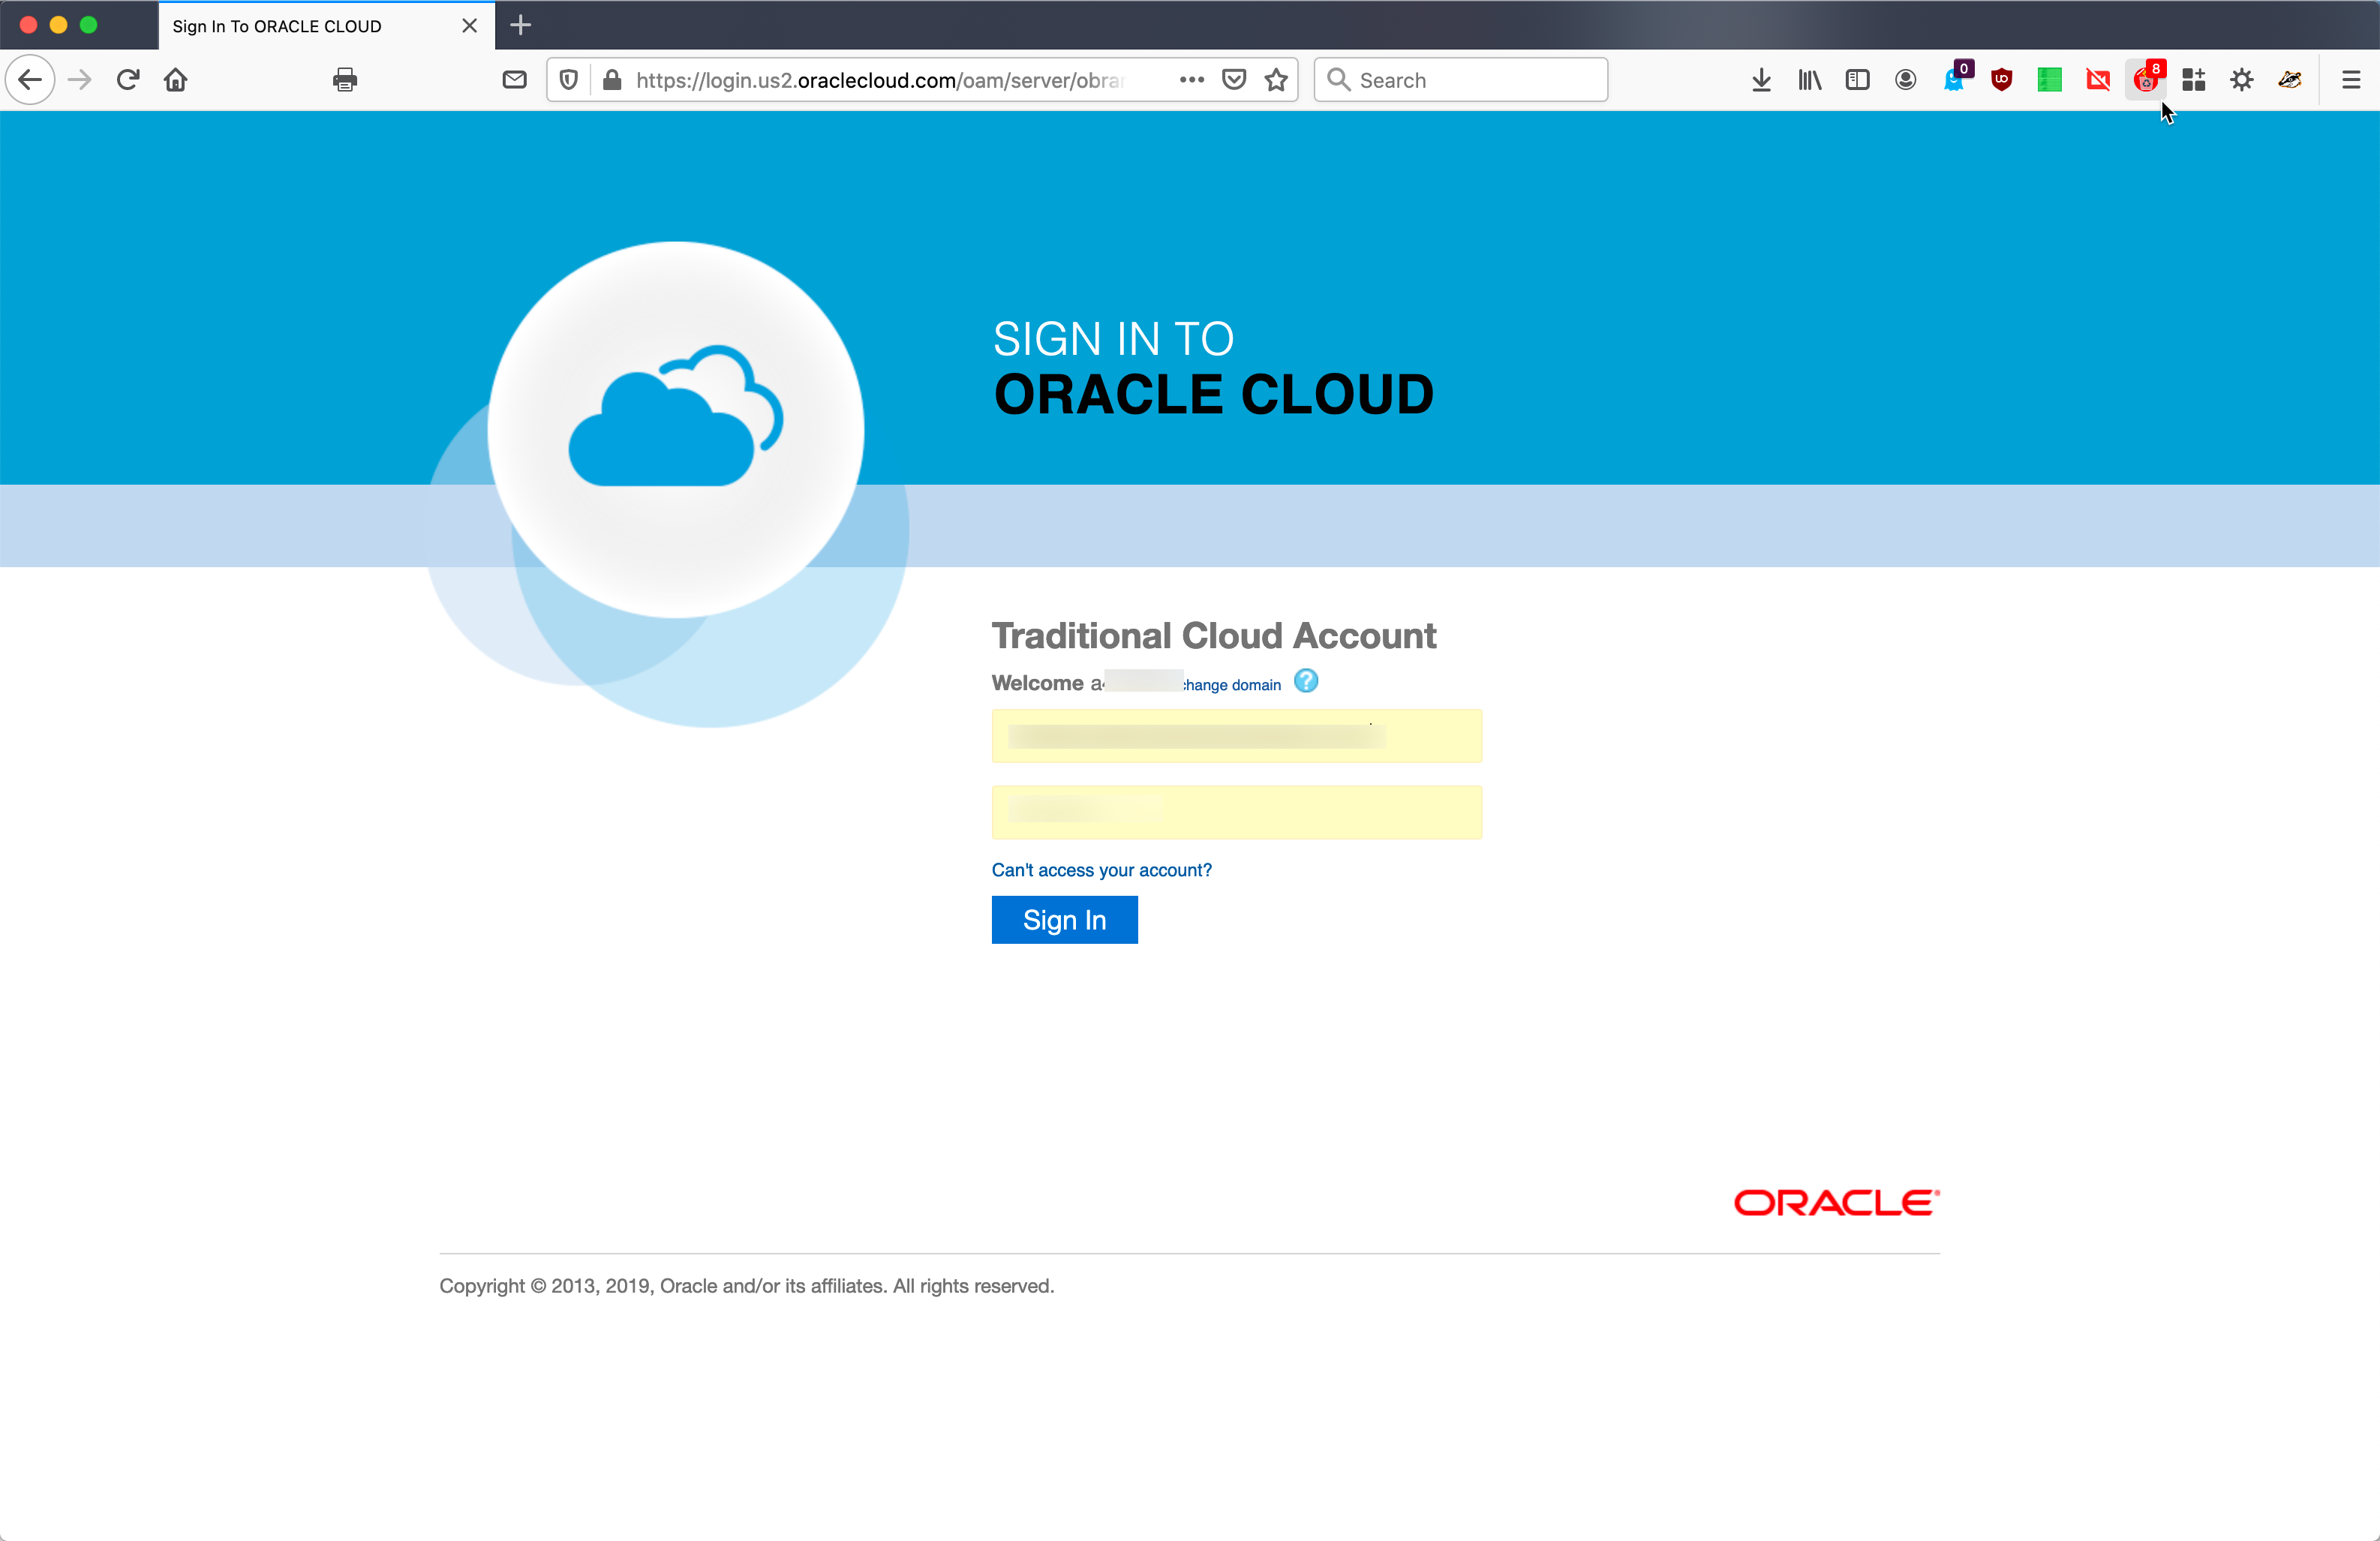The image size is (2380, 1541).
Task: Reload the current page
Action: (x=128, y=80)
